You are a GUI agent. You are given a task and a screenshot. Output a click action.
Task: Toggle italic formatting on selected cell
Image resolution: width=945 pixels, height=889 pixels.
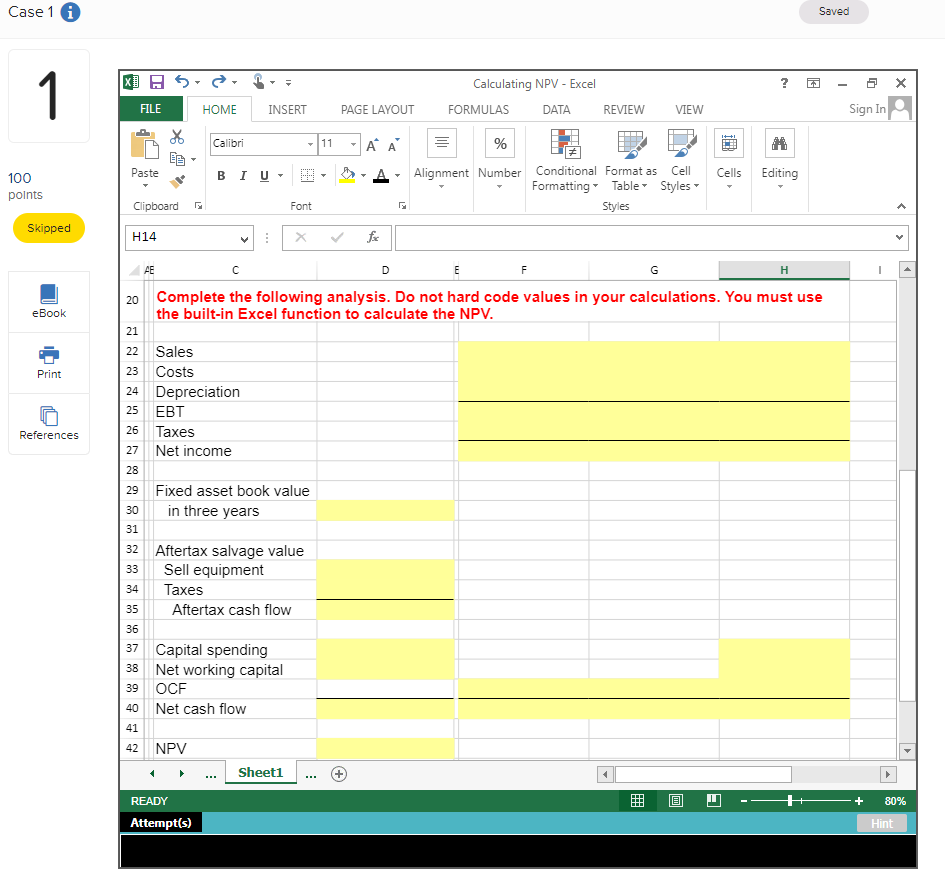click(x=241, y=175)
